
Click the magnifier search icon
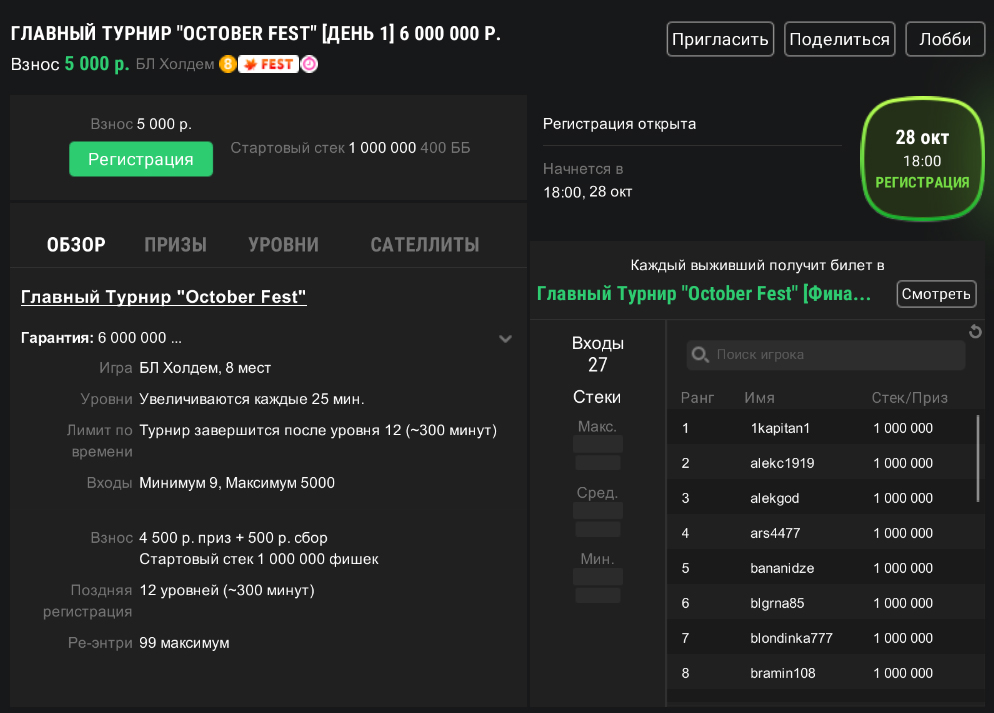(700, 355)
